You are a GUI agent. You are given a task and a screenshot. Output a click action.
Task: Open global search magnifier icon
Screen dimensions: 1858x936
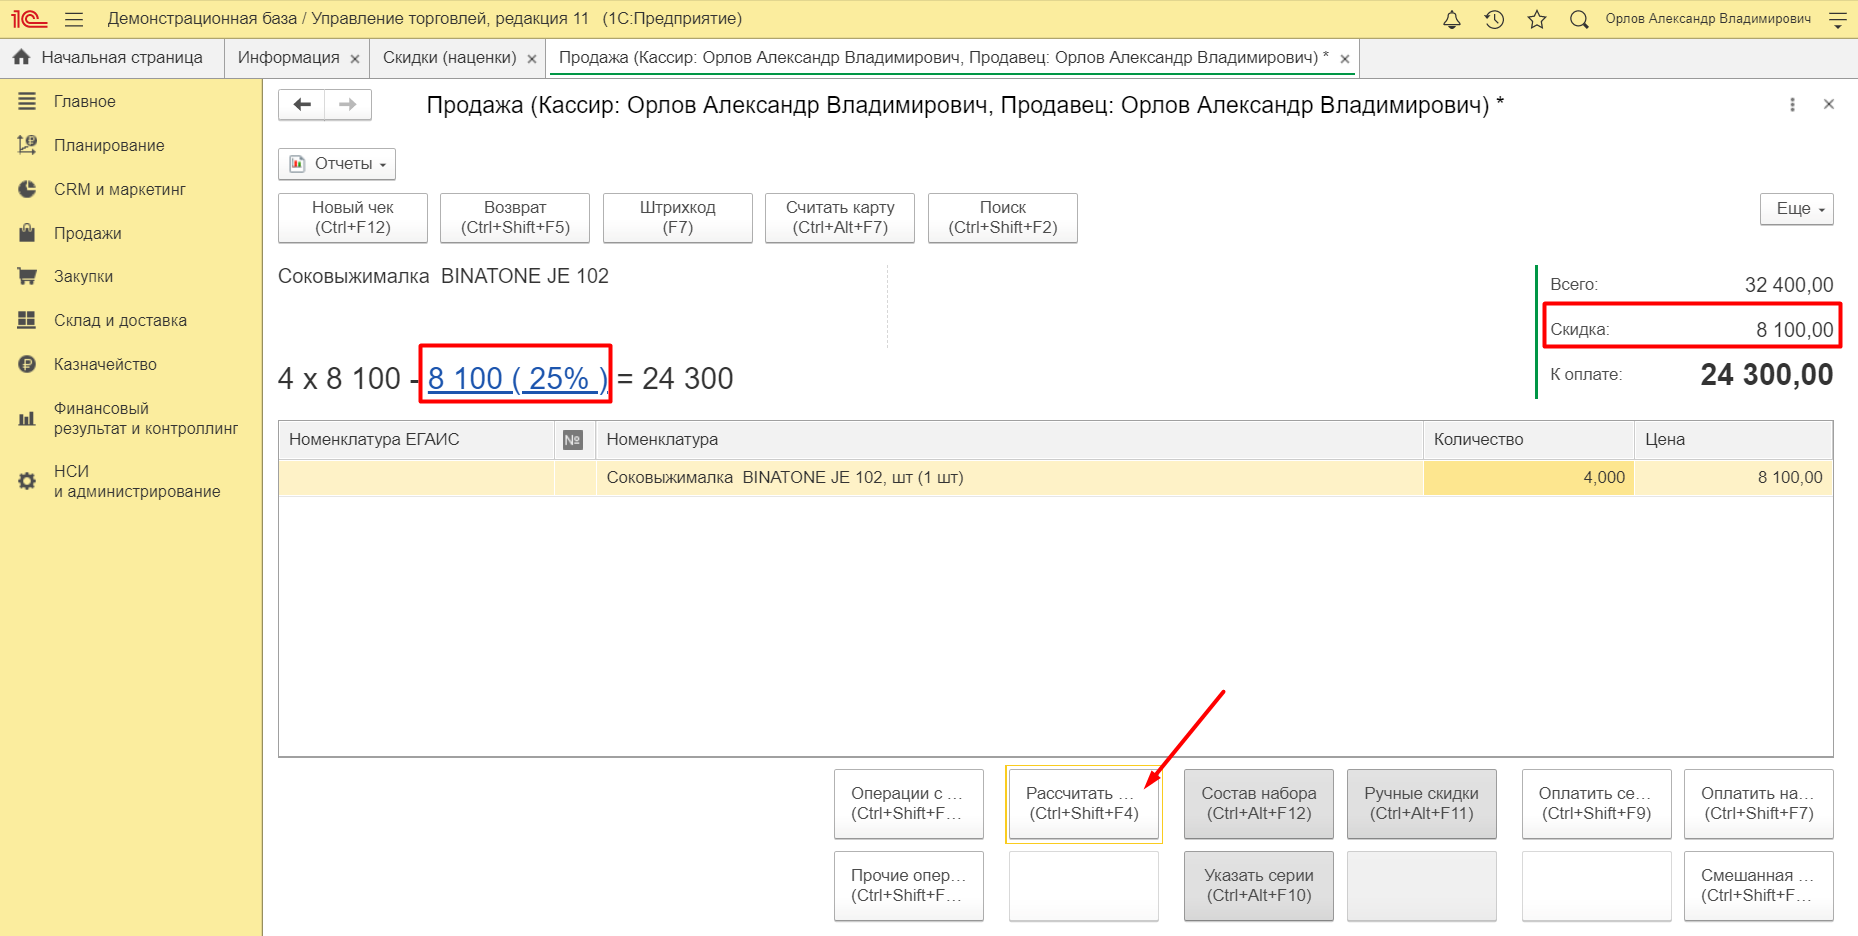1579,19
